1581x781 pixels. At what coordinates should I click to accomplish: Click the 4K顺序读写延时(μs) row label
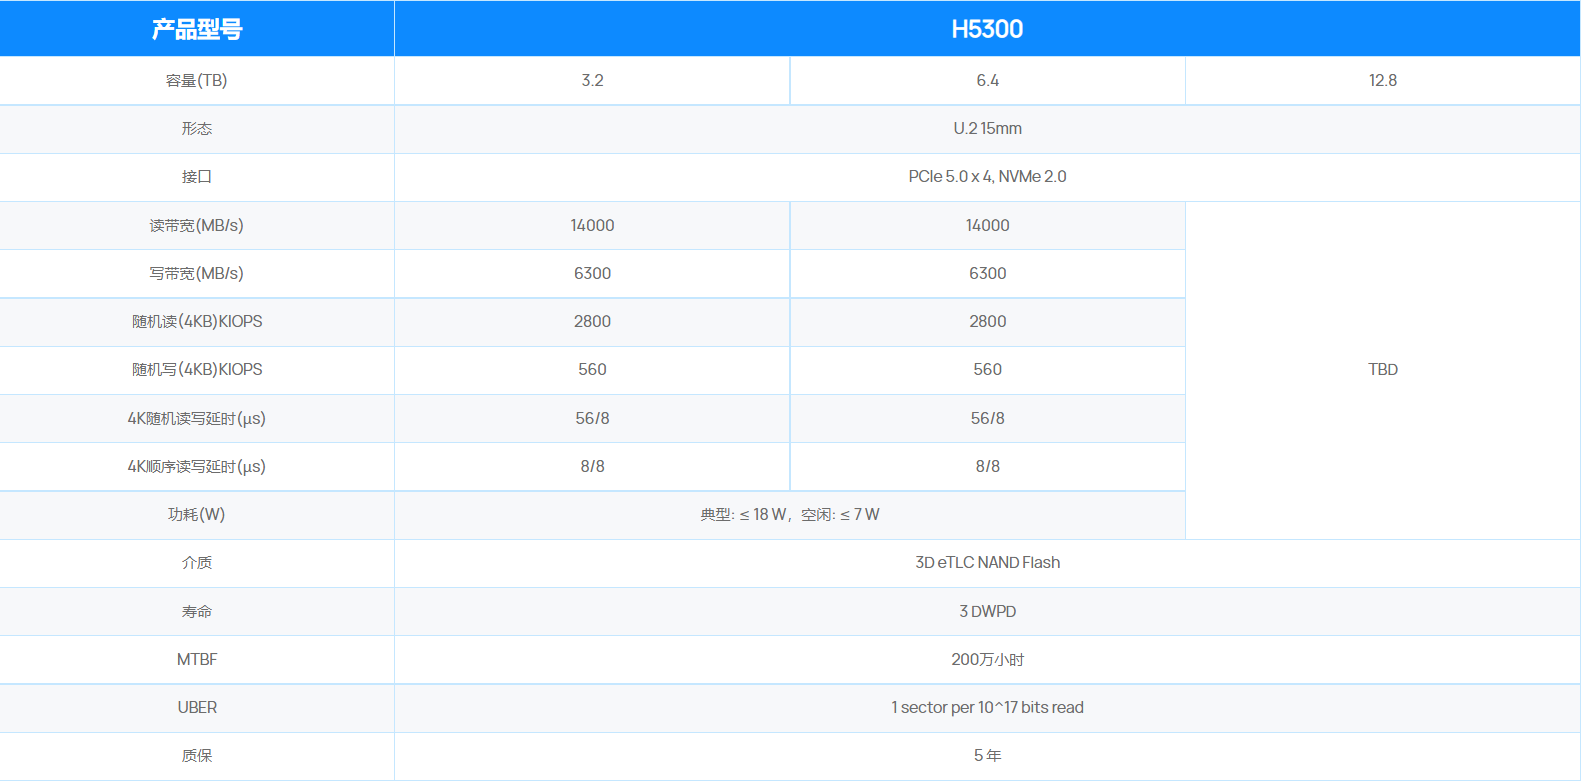197,467
